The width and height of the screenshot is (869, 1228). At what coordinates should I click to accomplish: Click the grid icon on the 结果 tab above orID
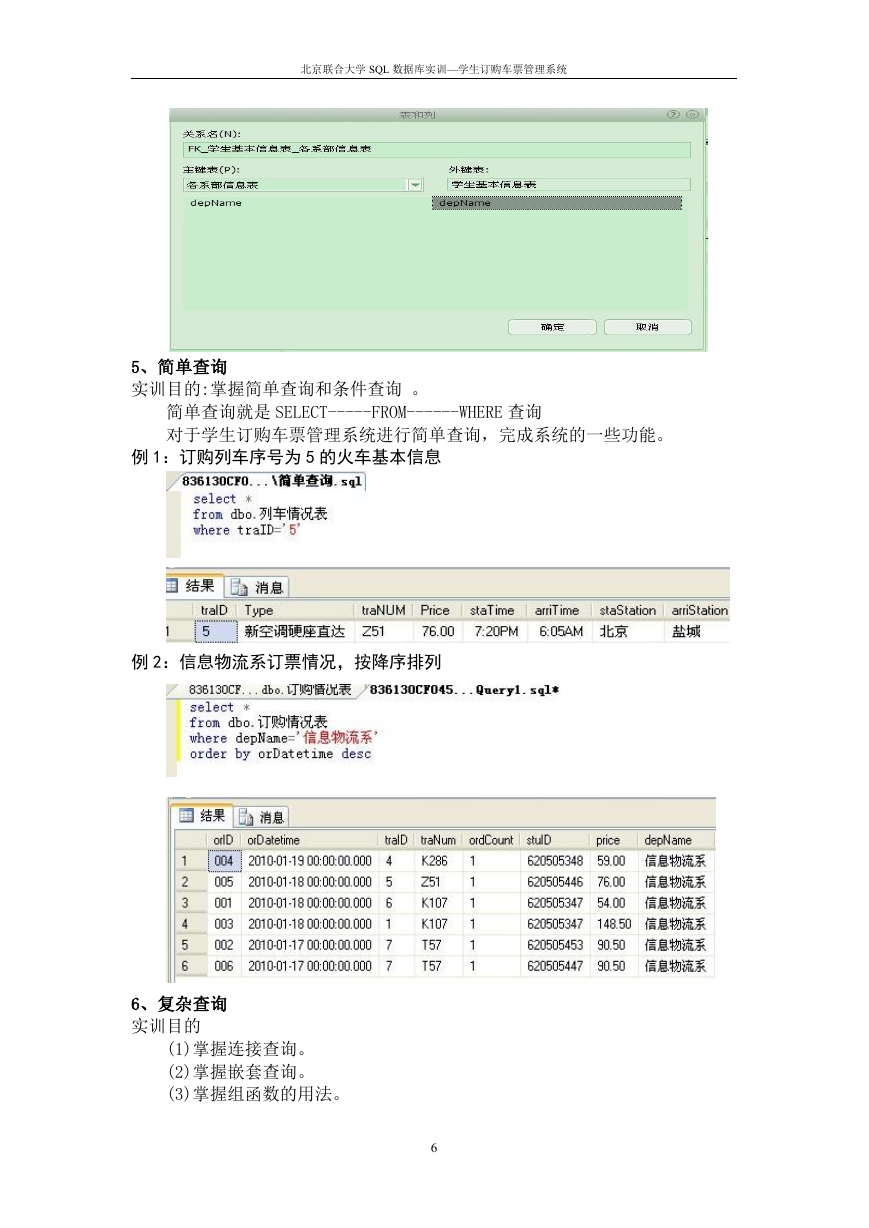tap(186, 815)
